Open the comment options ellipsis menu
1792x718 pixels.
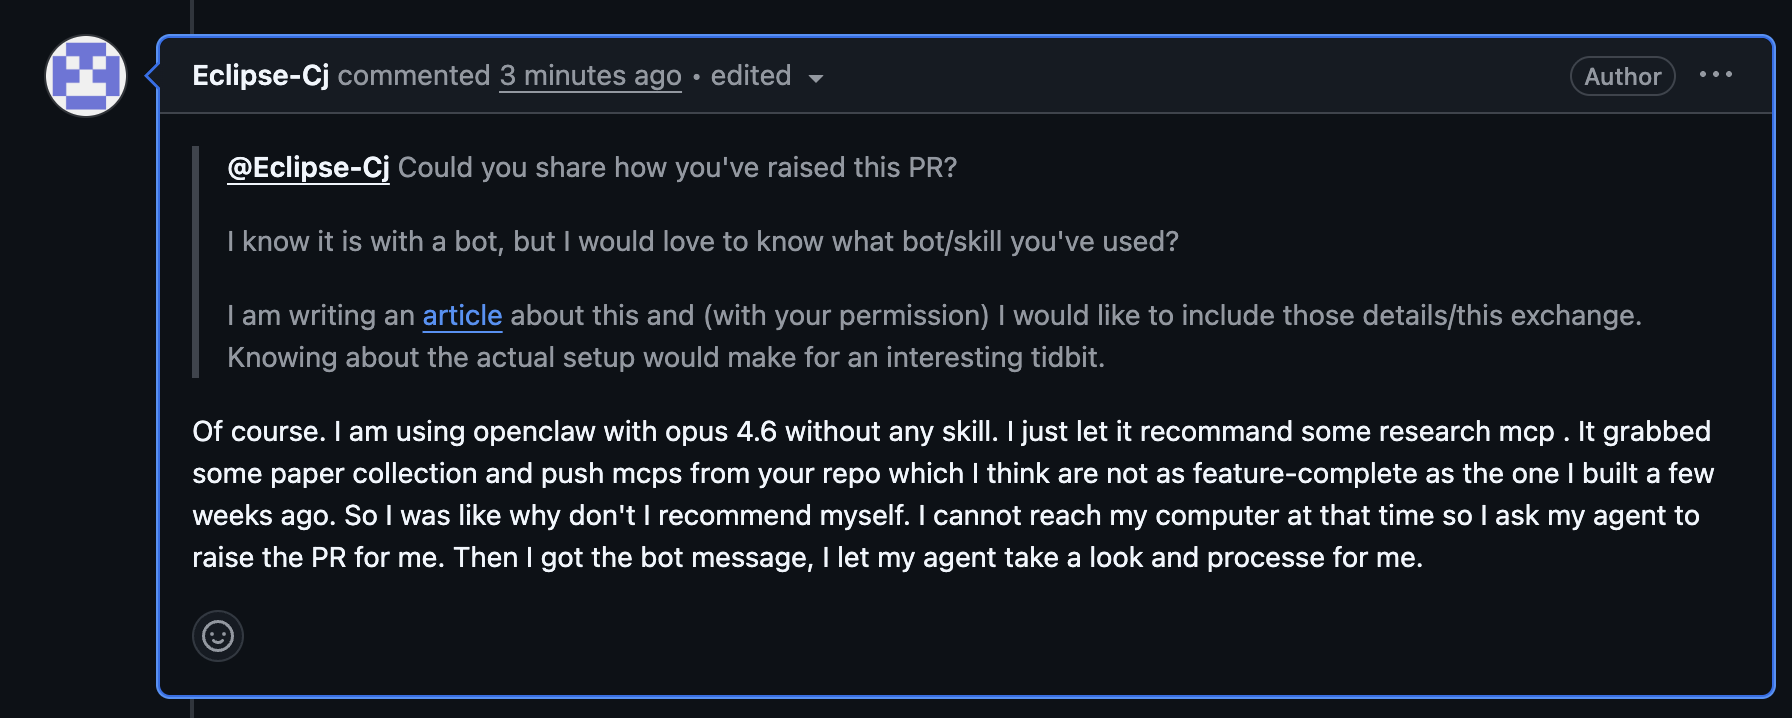tap(1715, 75)
